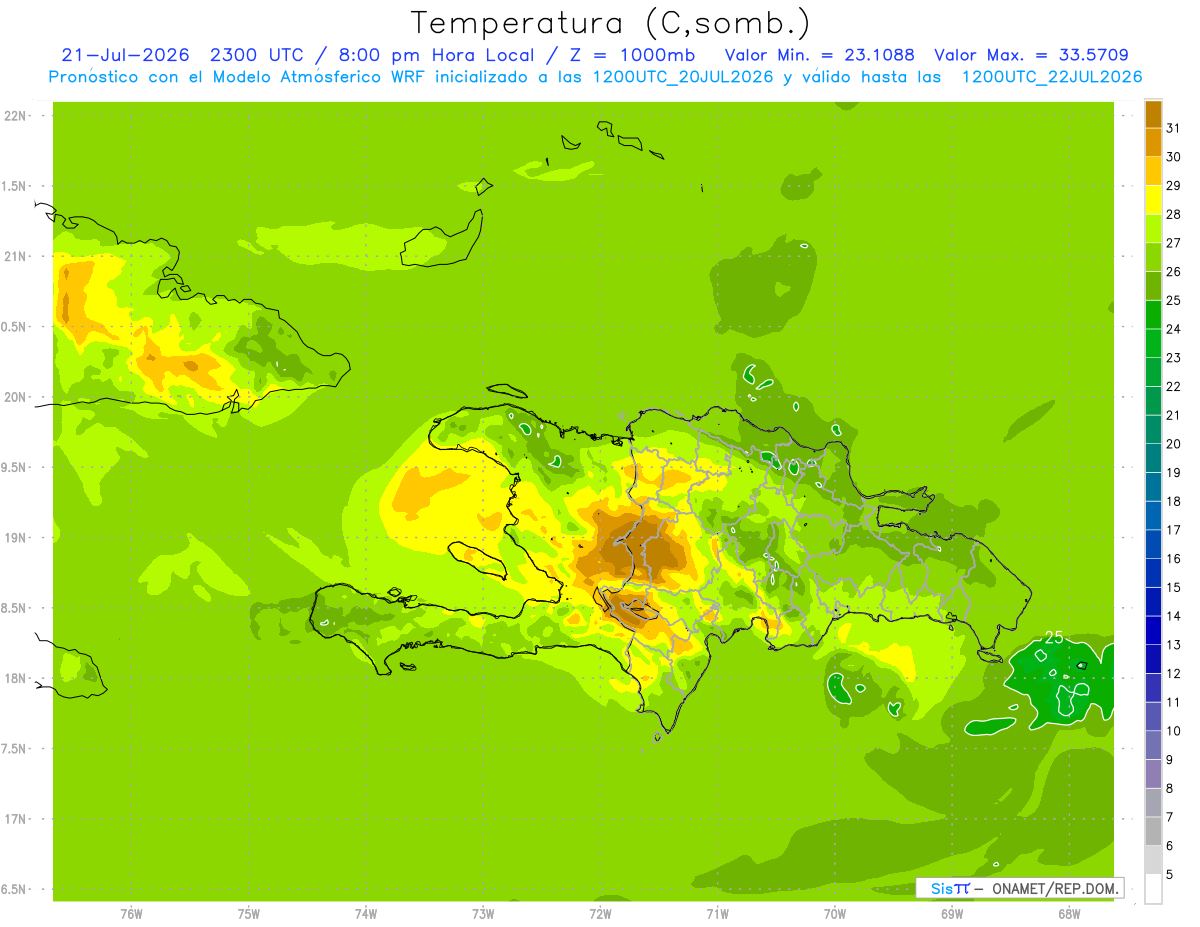Select the green color bar segment between 24 and 25
The image size is (1200, 927).
[x=1153, y=314]
